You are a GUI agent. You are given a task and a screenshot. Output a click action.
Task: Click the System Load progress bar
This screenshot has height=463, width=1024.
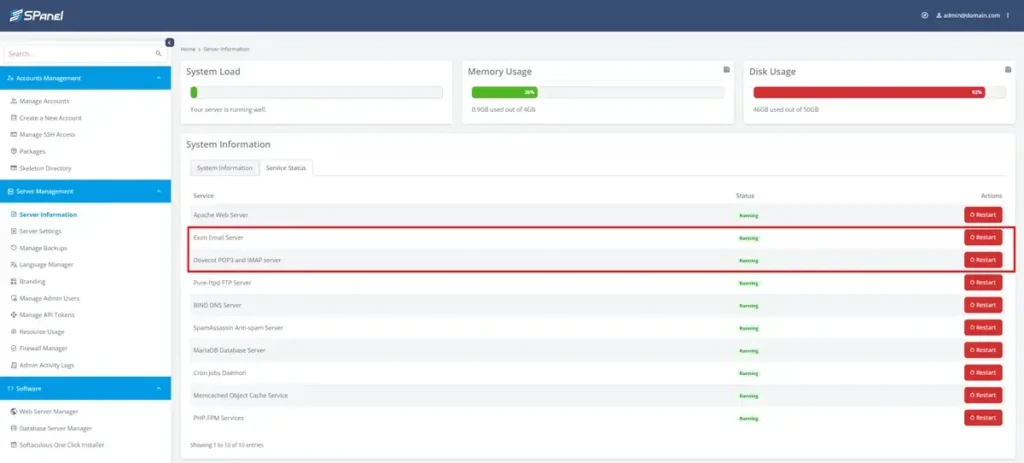316,93
